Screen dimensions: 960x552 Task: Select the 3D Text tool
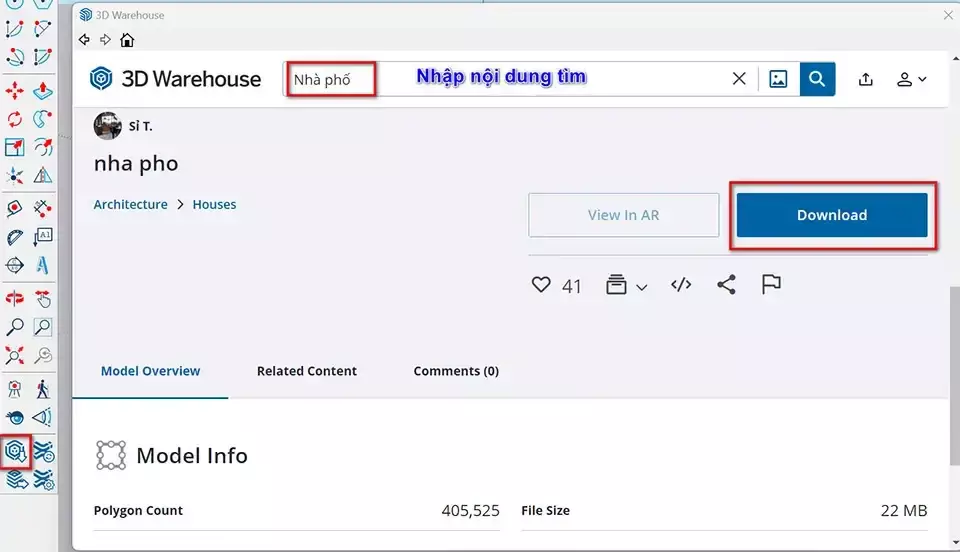click(42, 266)
